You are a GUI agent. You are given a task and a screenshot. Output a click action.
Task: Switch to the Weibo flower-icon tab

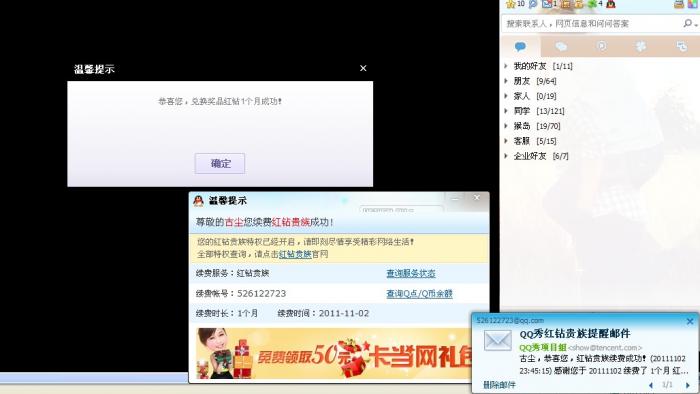tap(641, 46)
